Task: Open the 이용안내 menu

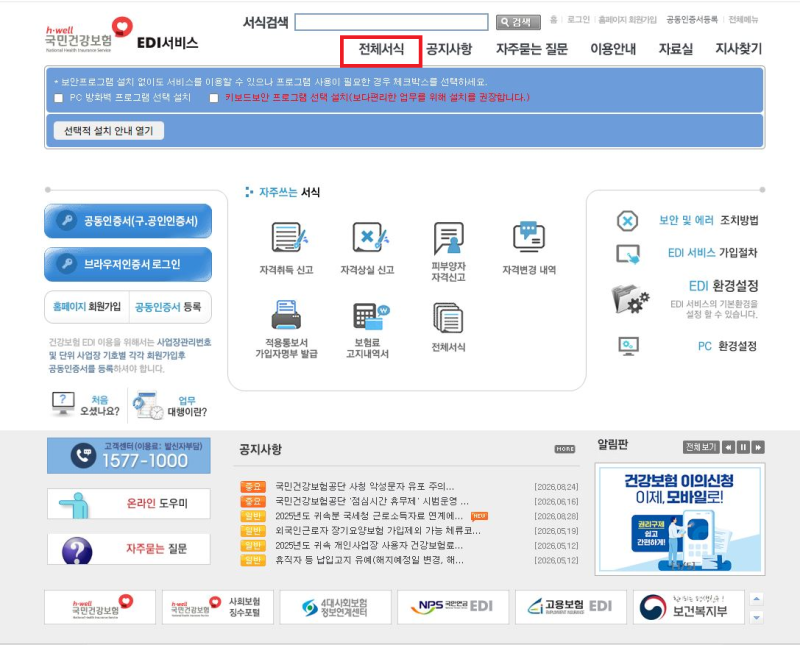Action: 613,49
